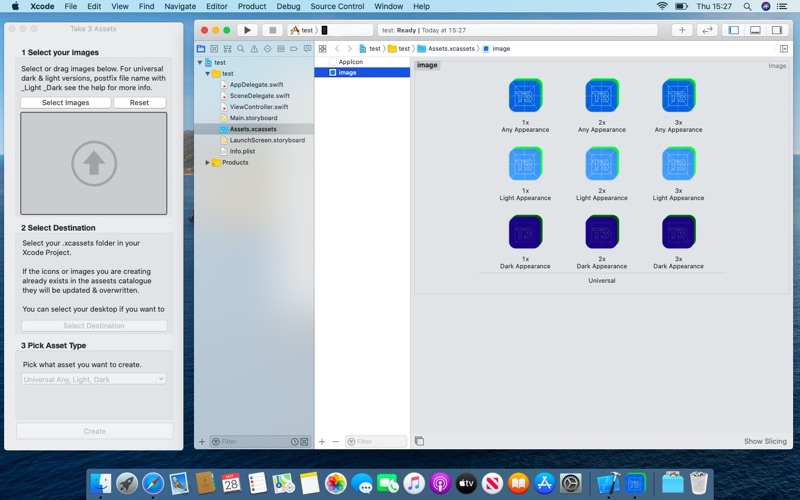Open the asset type dropdown menu
800x500 pixels.
[93, 379]
